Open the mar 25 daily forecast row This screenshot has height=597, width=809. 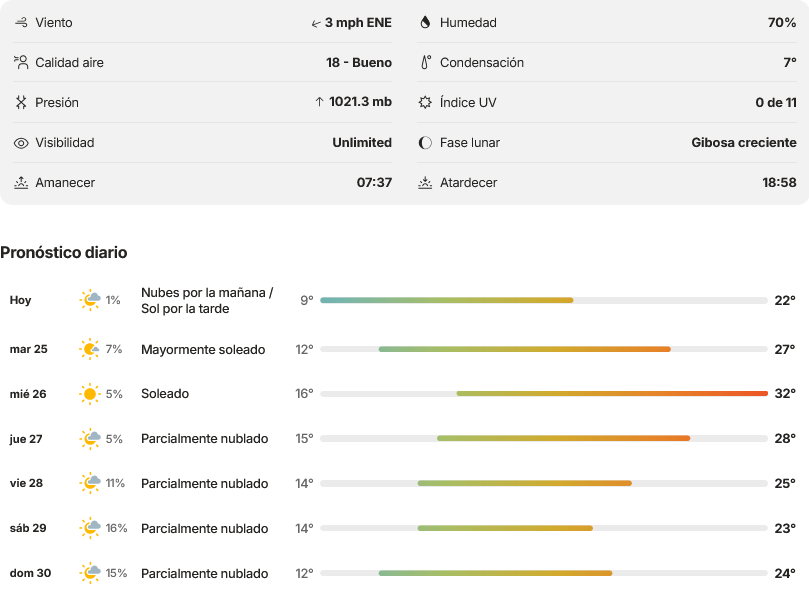tap(403, 349)
